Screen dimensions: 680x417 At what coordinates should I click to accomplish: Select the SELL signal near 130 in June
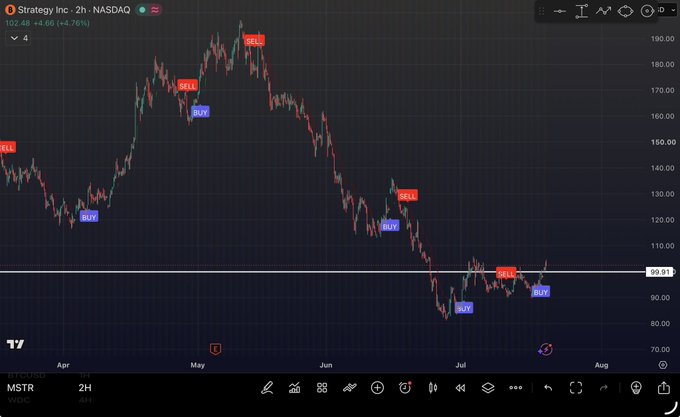(x=407, y=196)
